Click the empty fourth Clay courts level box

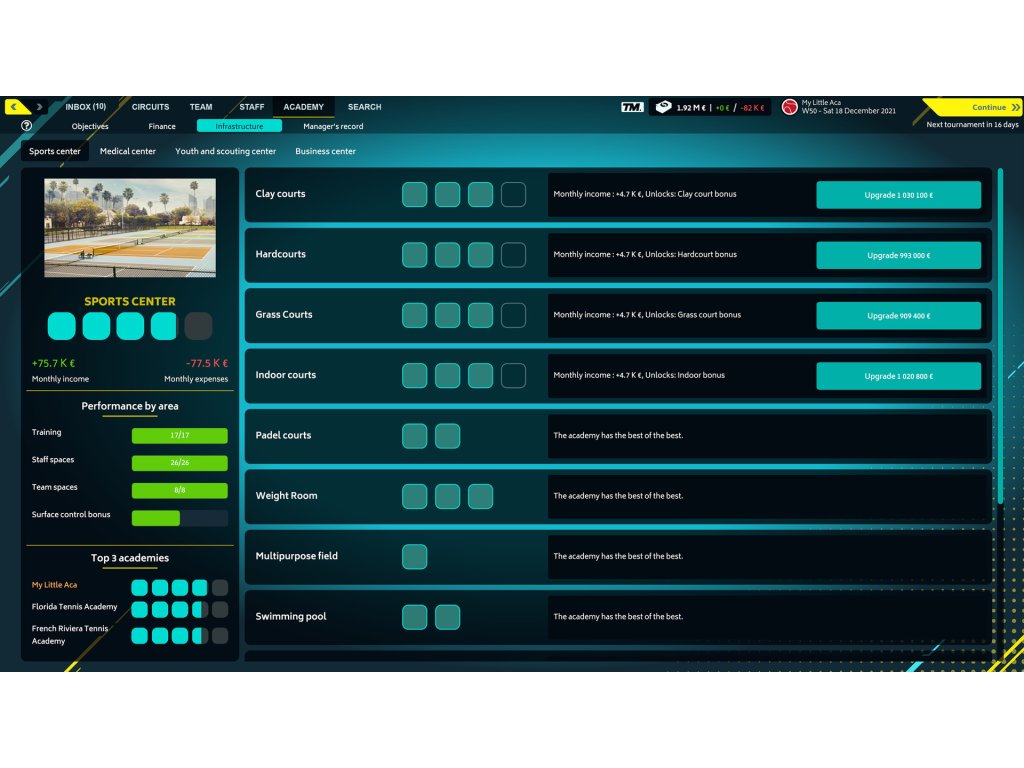pos(513,195)
